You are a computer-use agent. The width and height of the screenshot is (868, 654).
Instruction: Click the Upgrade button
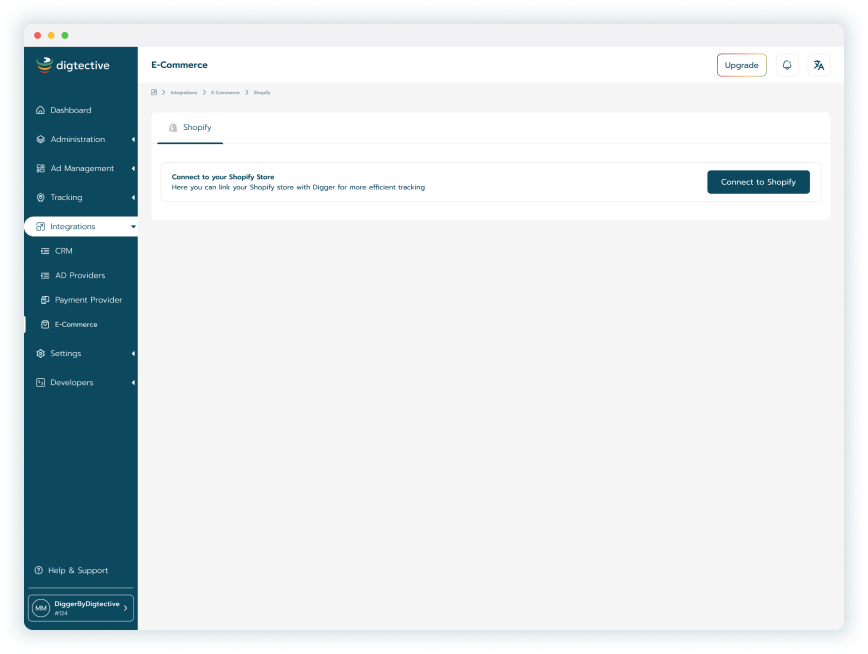tap(742, 65)
